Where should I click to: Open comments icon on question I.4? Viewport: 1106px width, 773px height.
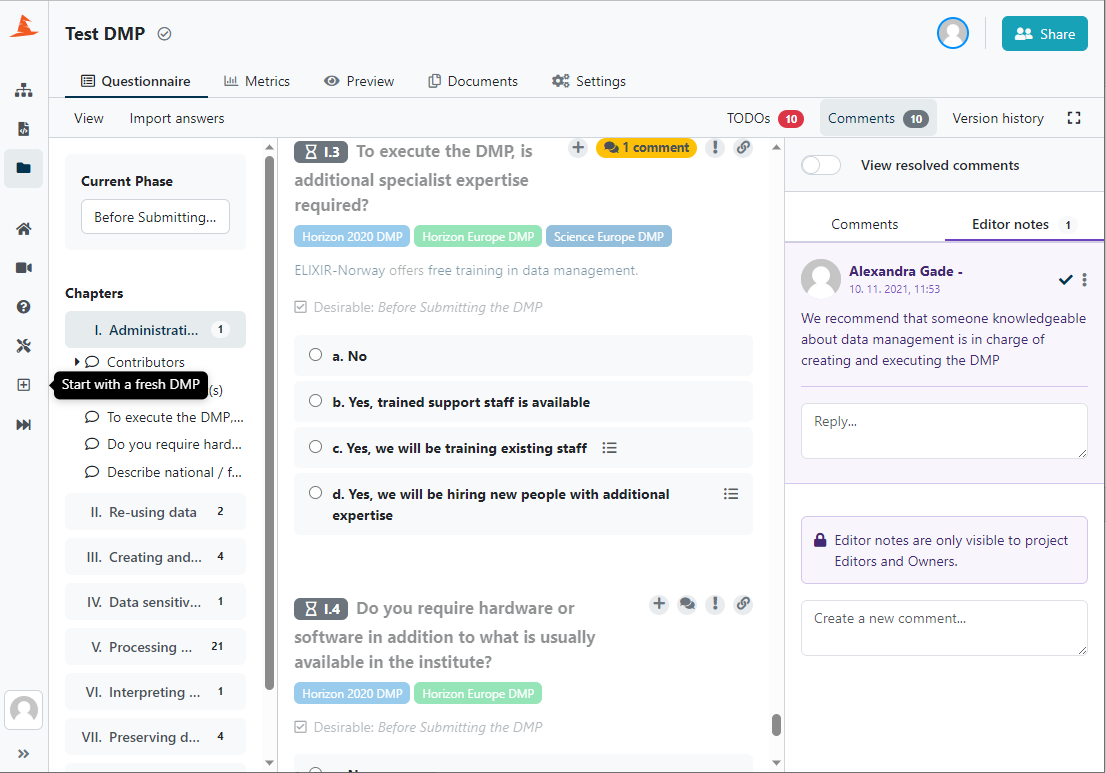687,604
